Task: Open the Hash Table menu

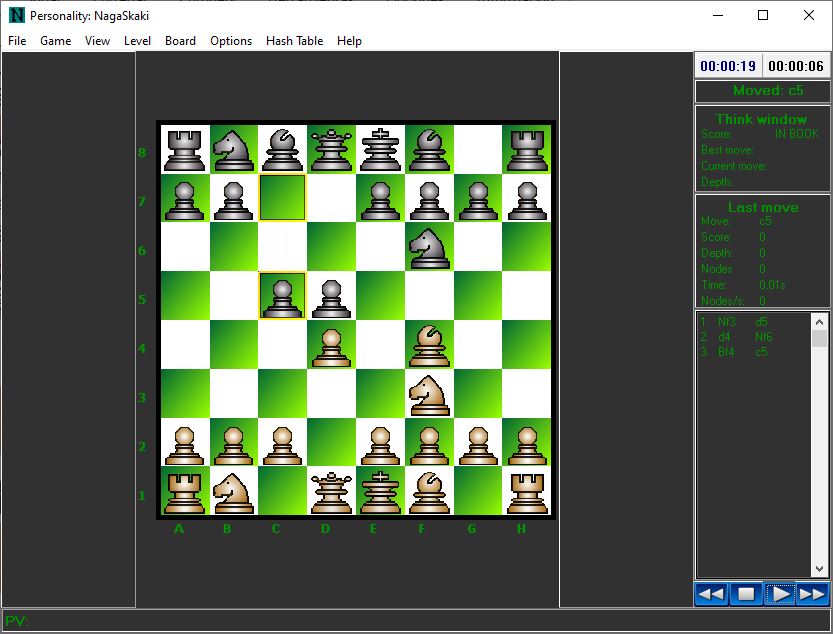Action: [x=294, y=41]
